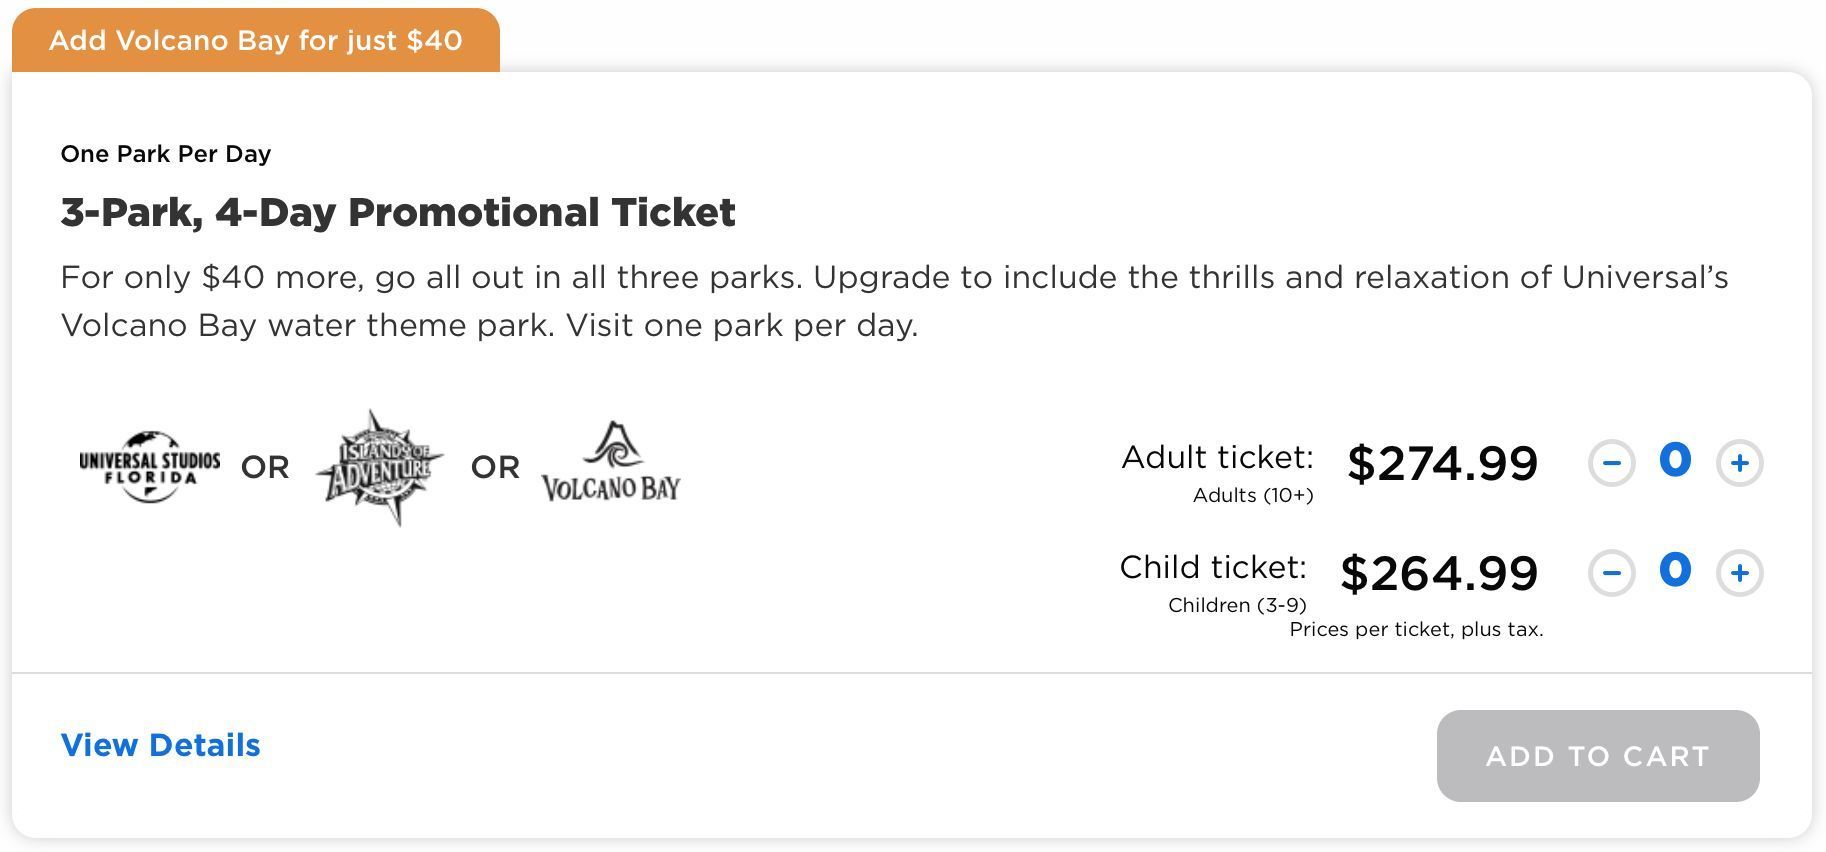Increase child ticket quantity with plus button
Image resolution: width=1826 pixels, height=852 pixels.
[x=1739, y=573]
